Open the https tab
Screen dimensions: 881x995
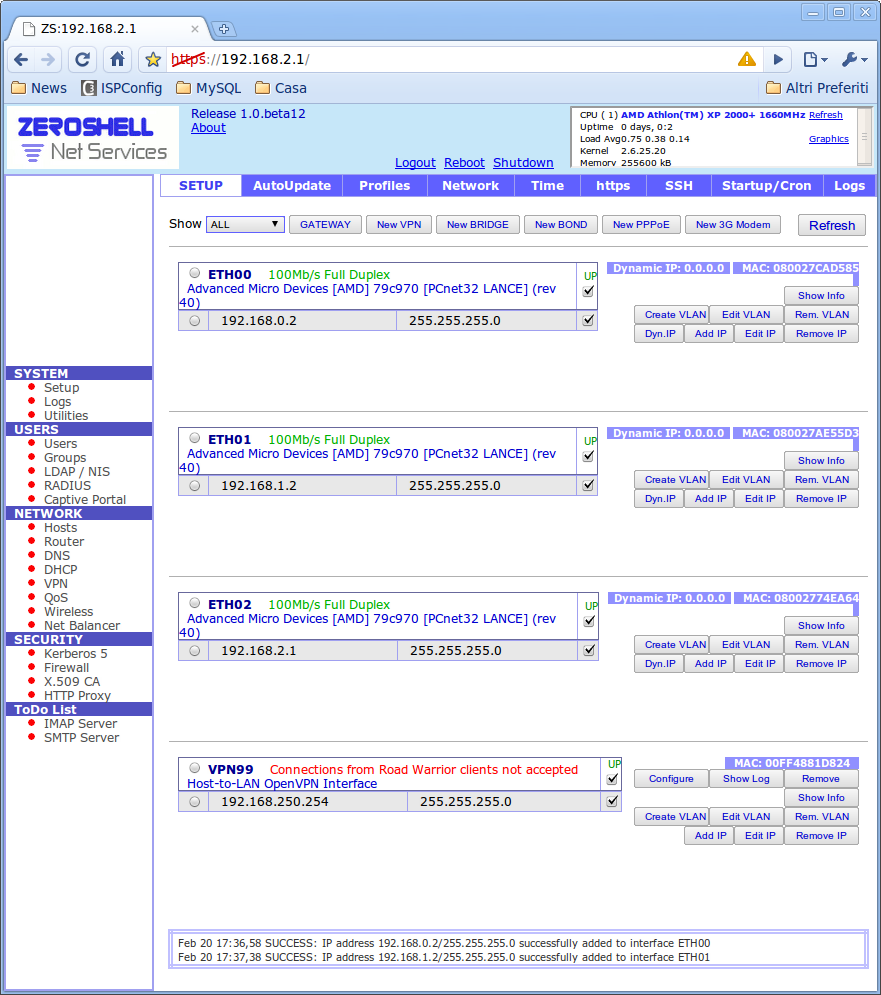[613, 186]
